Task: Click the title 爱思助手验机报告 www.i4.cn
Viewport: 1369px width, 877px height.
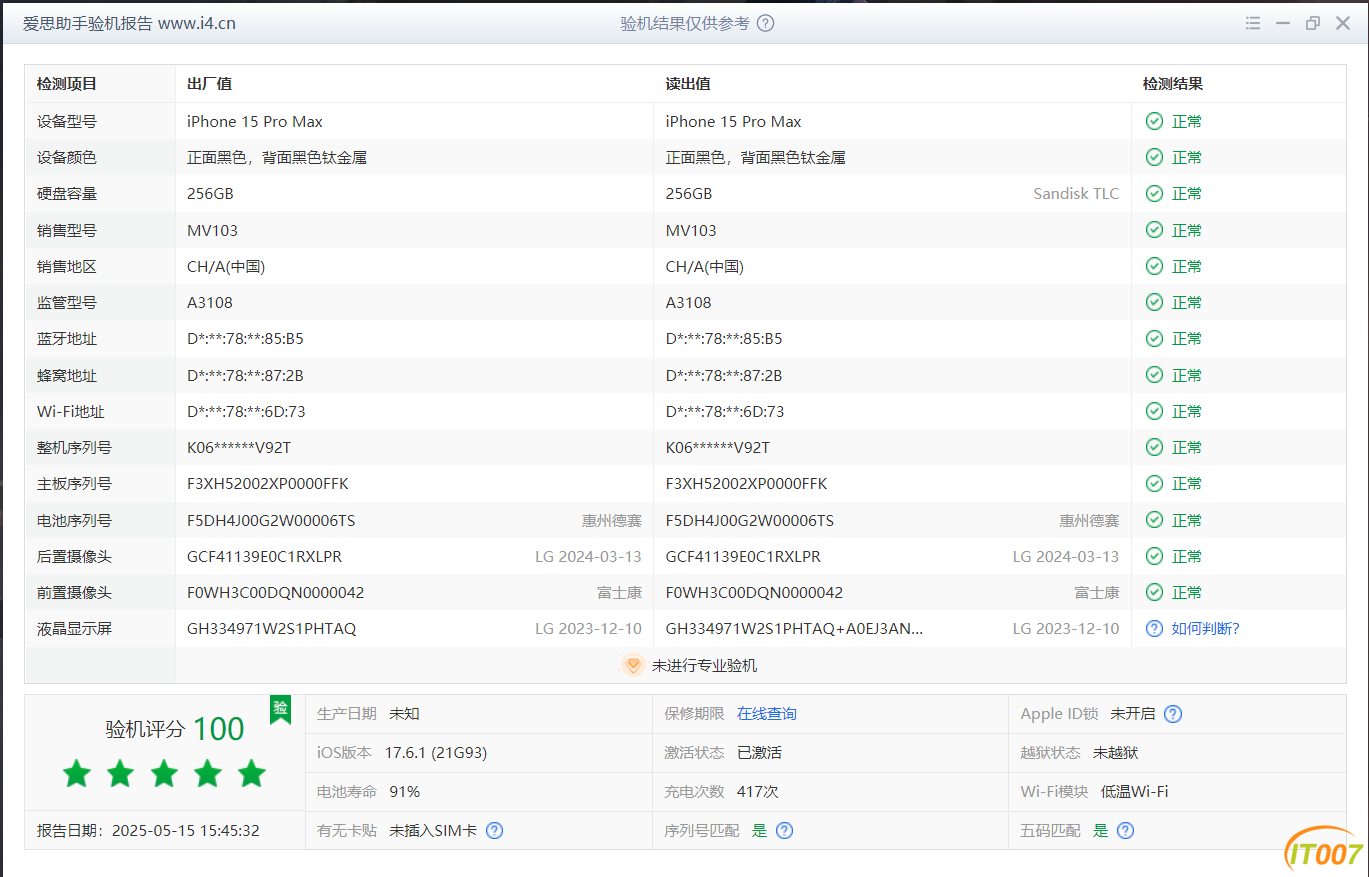Action: (x=129, y=23)
